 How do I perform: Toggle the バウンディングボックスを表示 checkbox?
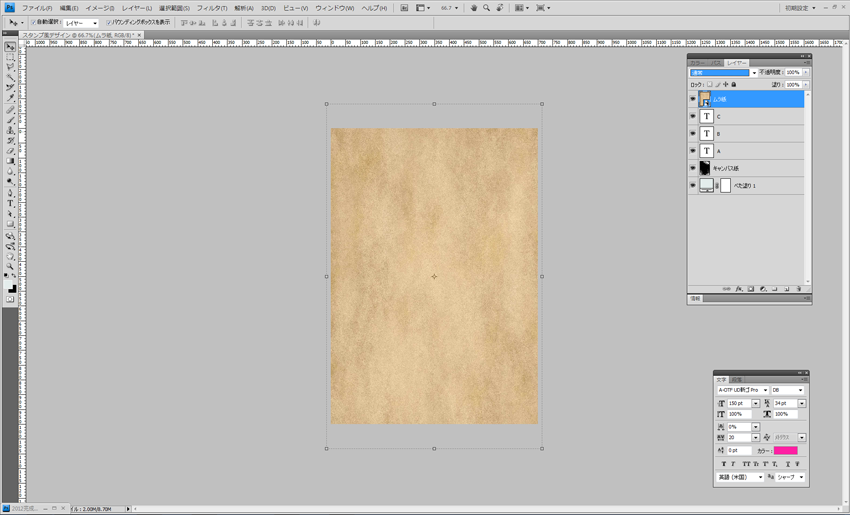coord(111,22)
